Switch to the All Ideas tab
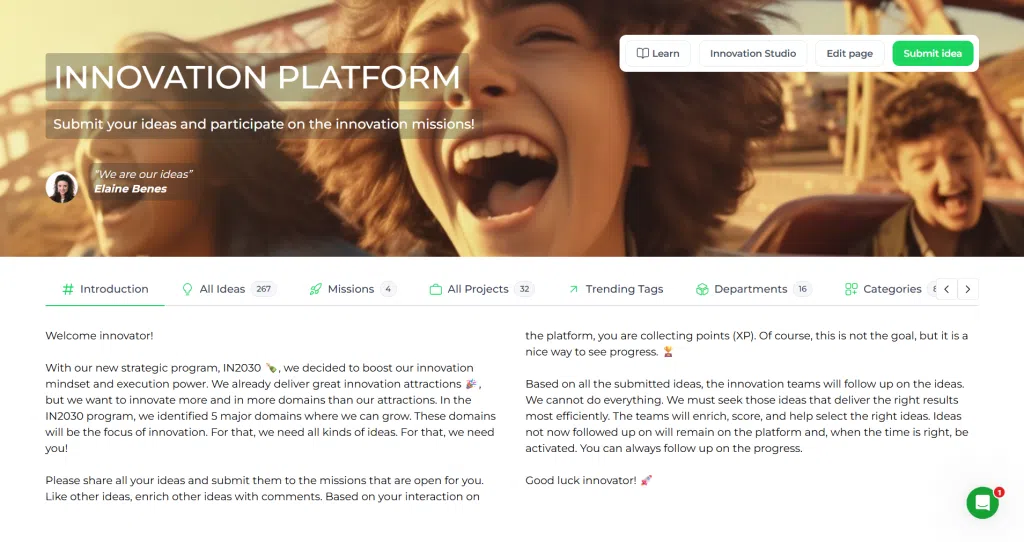Image resolution: width=1024 pixels, height=542 pixels. [x=229, y=289]
